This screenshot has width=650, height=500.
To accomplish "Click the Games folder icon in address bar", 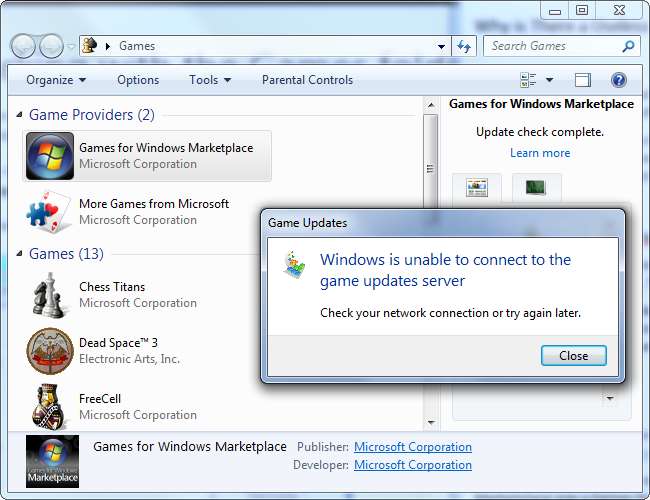I will (90, 46).
